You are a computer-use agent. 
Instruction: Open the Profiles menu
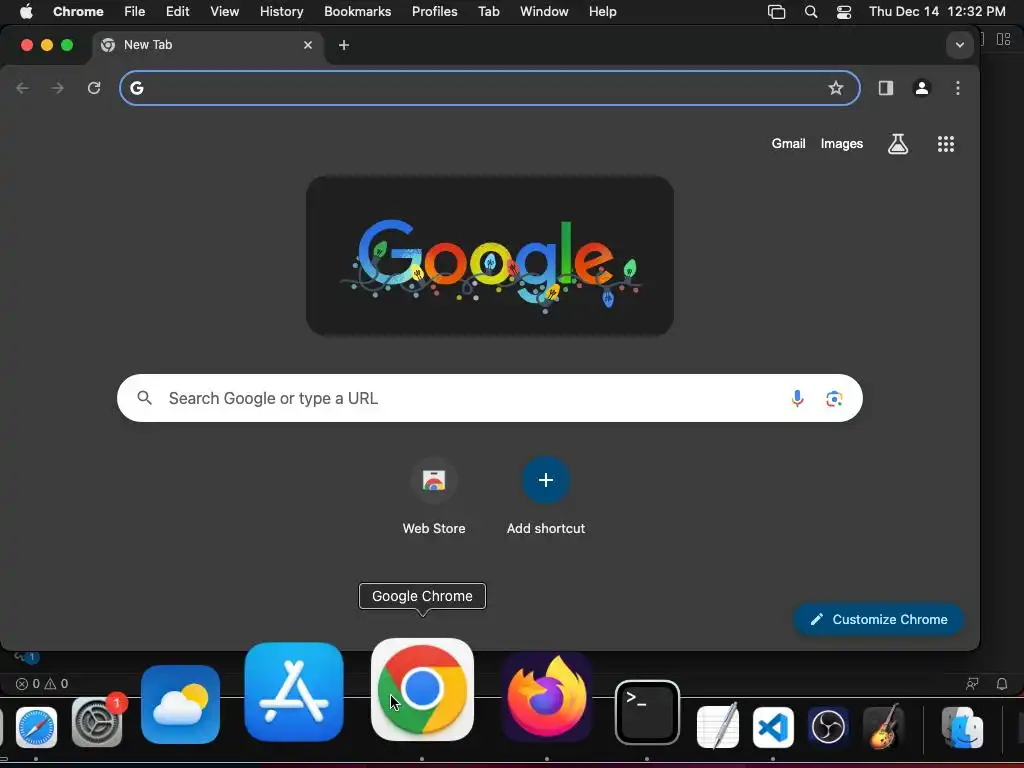pos(435,12)
